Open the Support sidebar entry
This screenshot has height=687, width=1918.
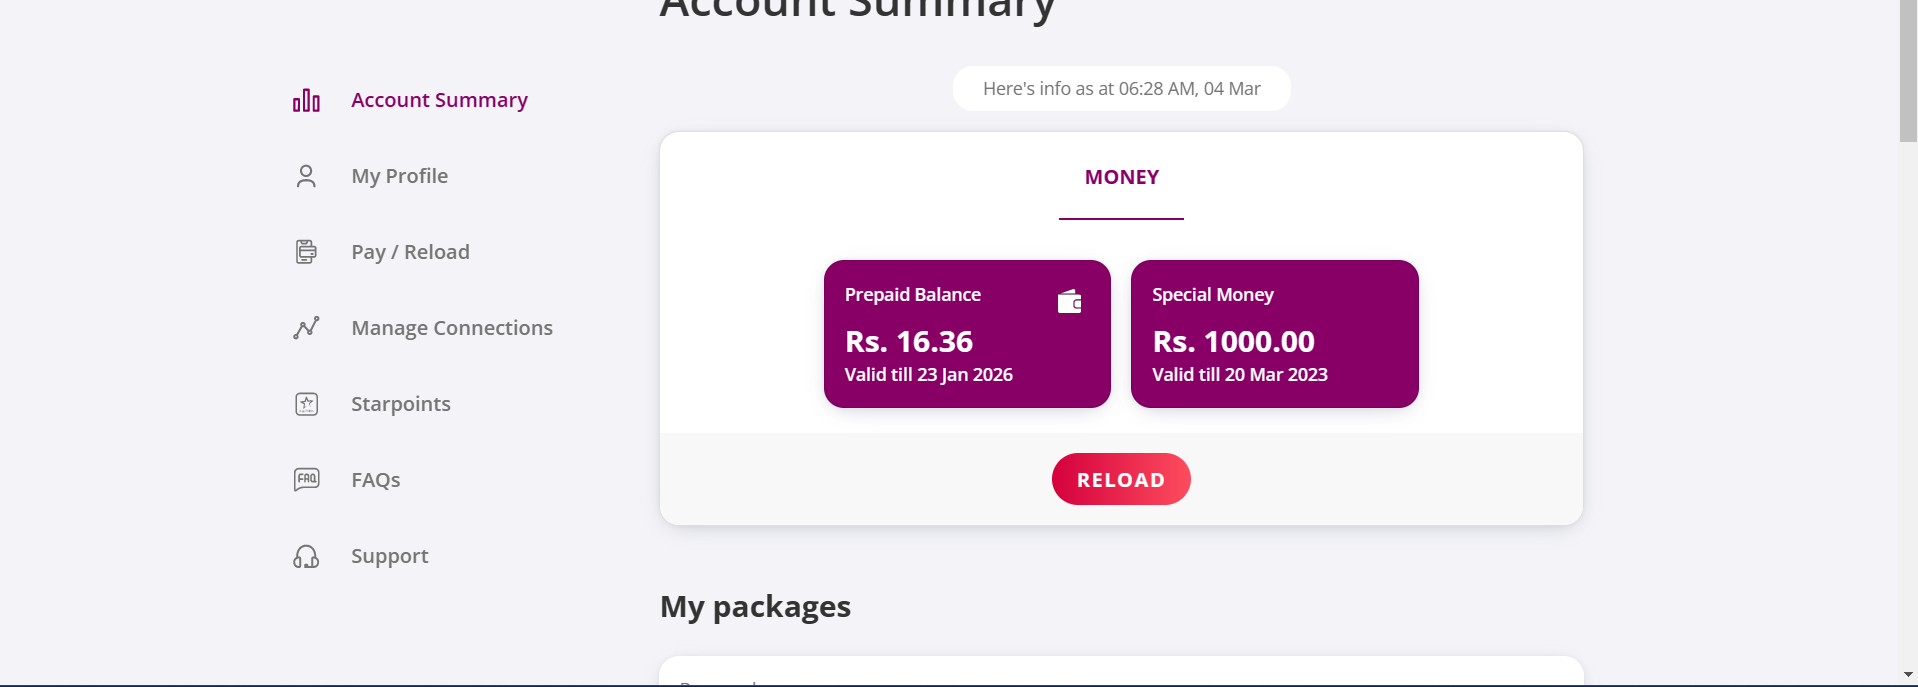pyautogui.click(x=389, y=556)
